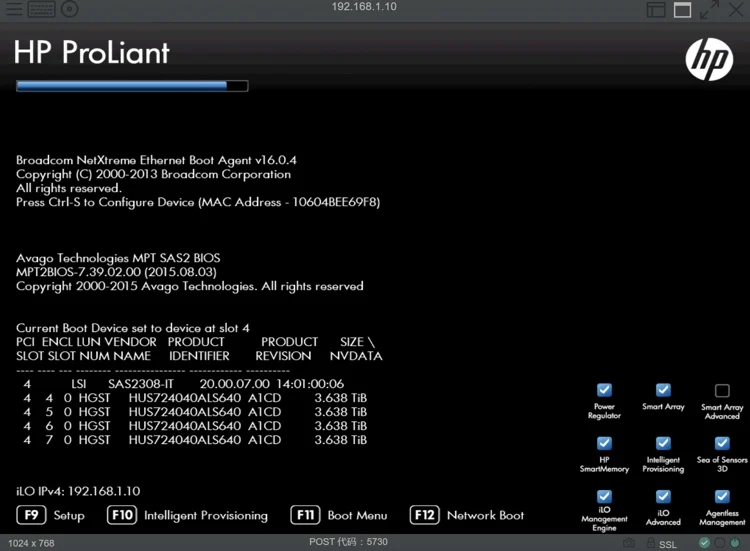The width and height of the screenshot is (750, 551).
Task: Toggle the Power Regulator checkbox
Action: (x=604, y=390)
